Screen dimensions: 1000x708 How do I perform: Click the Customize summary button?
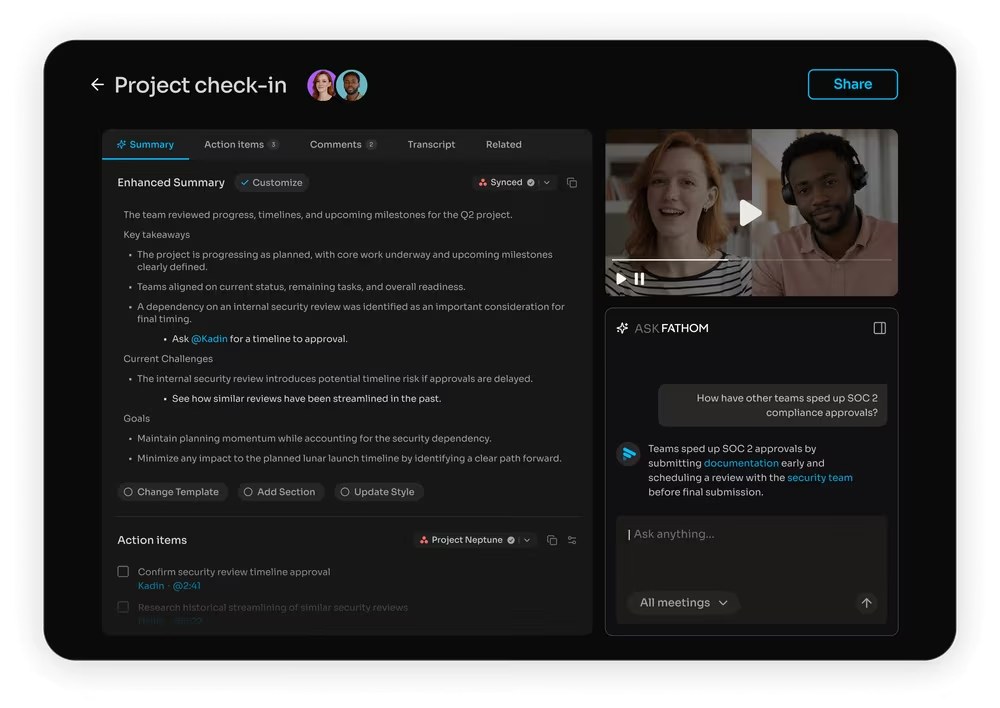tap(272, 182)
